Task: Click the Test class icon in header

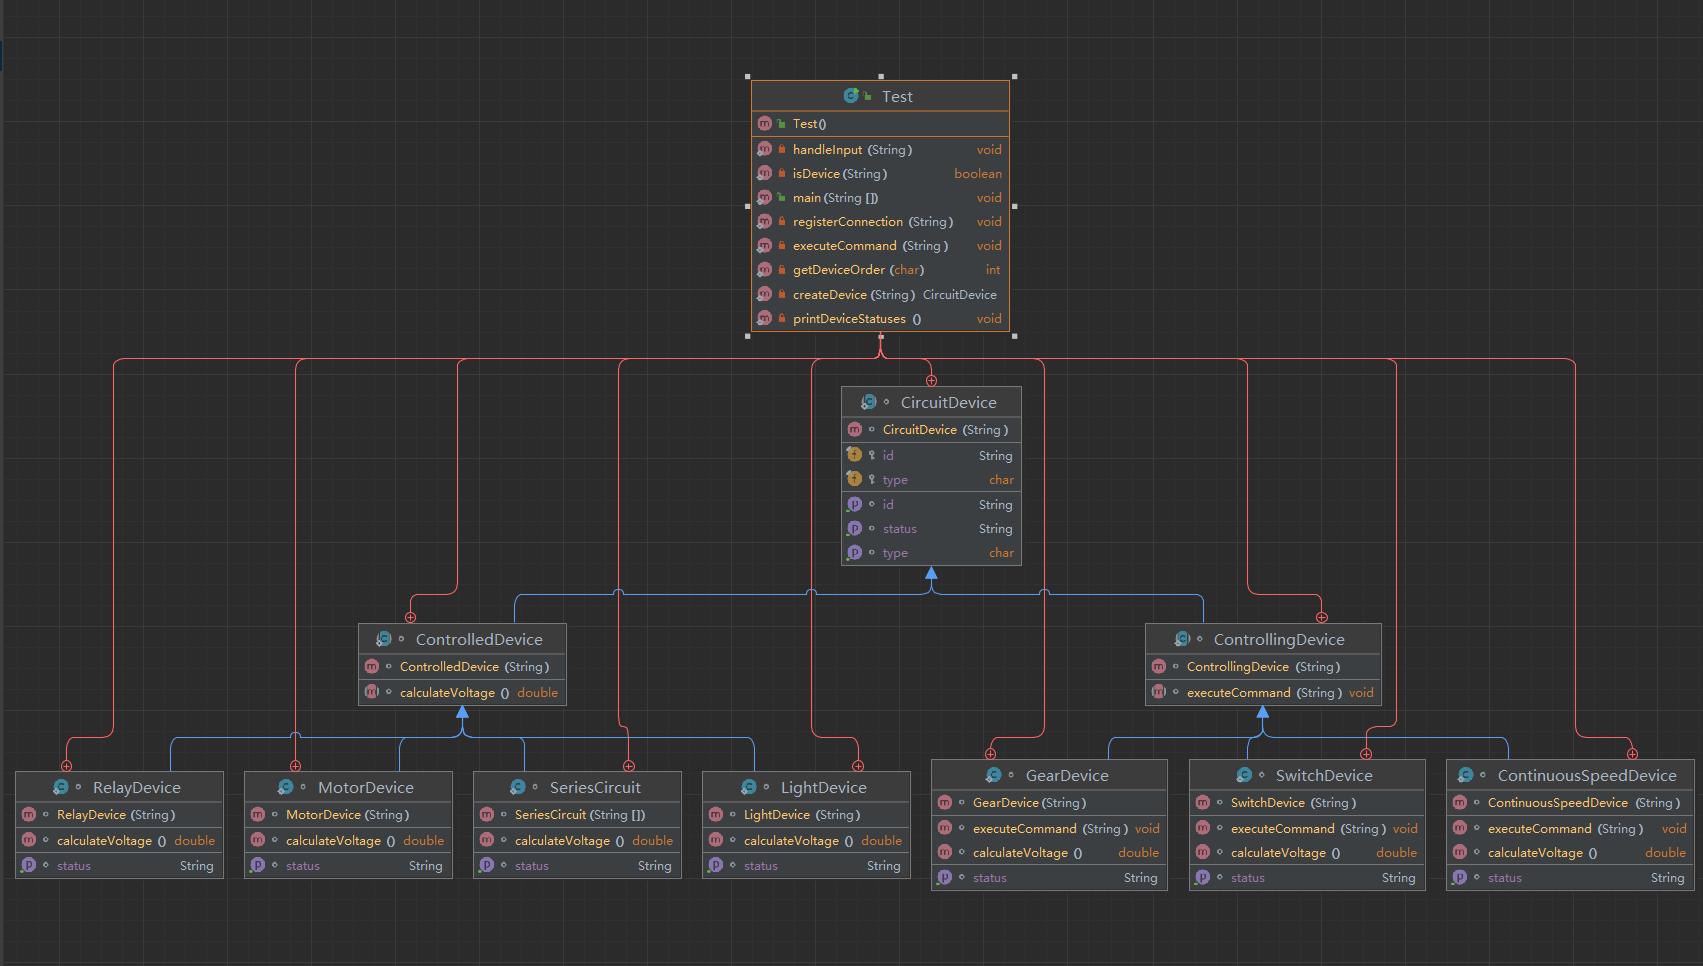Action: pos(851,96)
